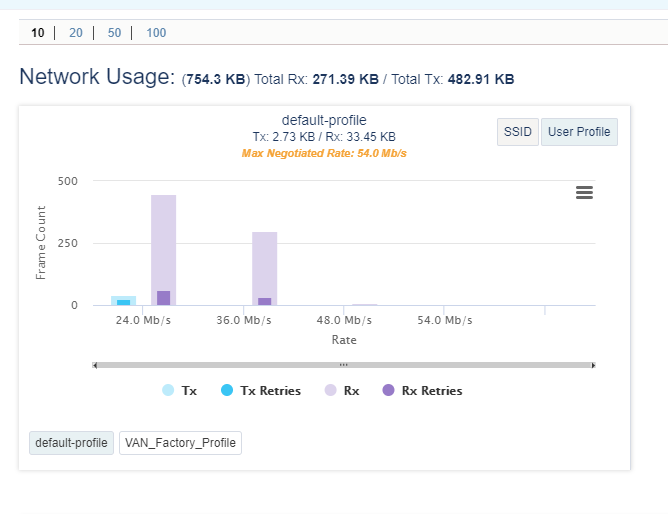
Task: Grab the chart horizontal scrollbar handle
Action: (x=343, y=365)
